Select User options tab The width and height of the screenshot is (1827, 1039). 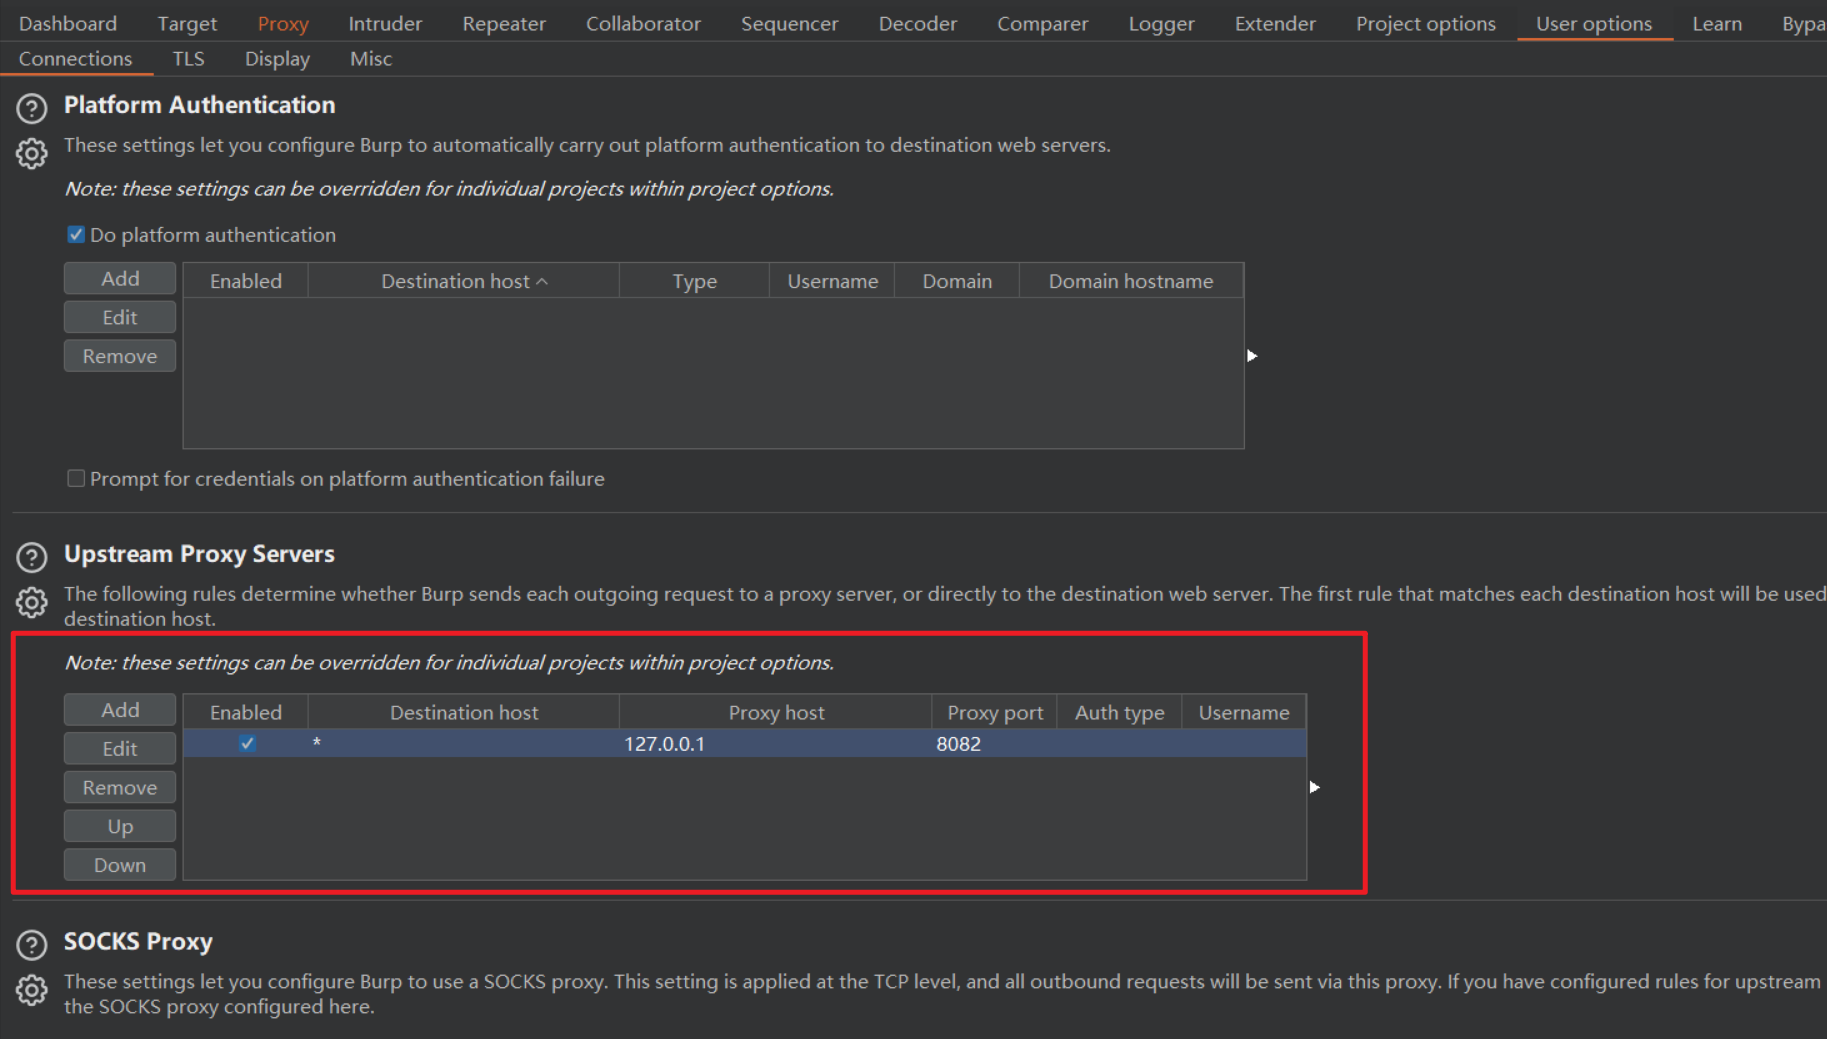(1594, 23)
